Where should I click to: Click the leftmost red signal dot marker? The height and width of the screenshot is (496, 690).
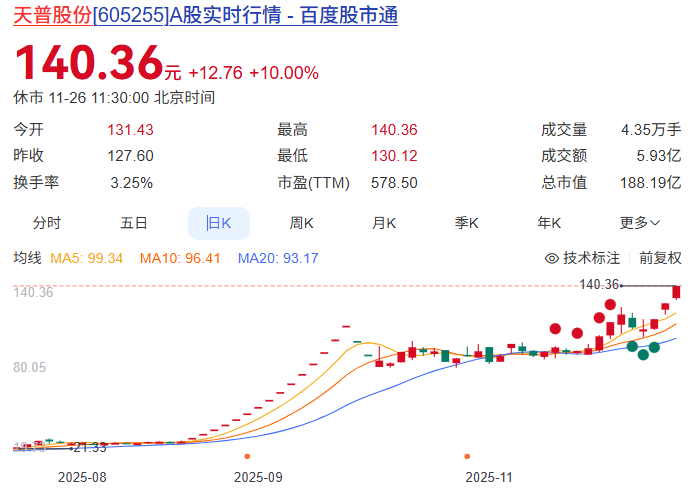[555, 327]
